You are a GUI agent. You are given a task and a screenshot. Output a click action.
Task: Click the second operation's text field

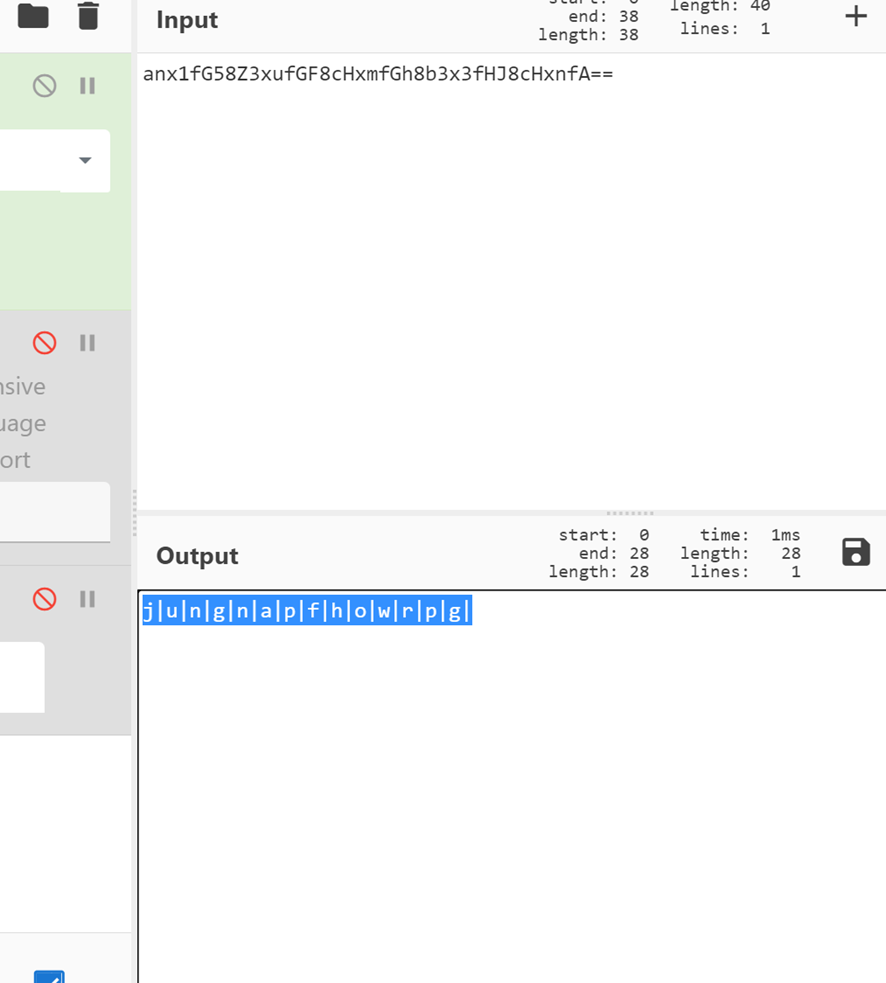pyautogui.click(x=54, y=512)
